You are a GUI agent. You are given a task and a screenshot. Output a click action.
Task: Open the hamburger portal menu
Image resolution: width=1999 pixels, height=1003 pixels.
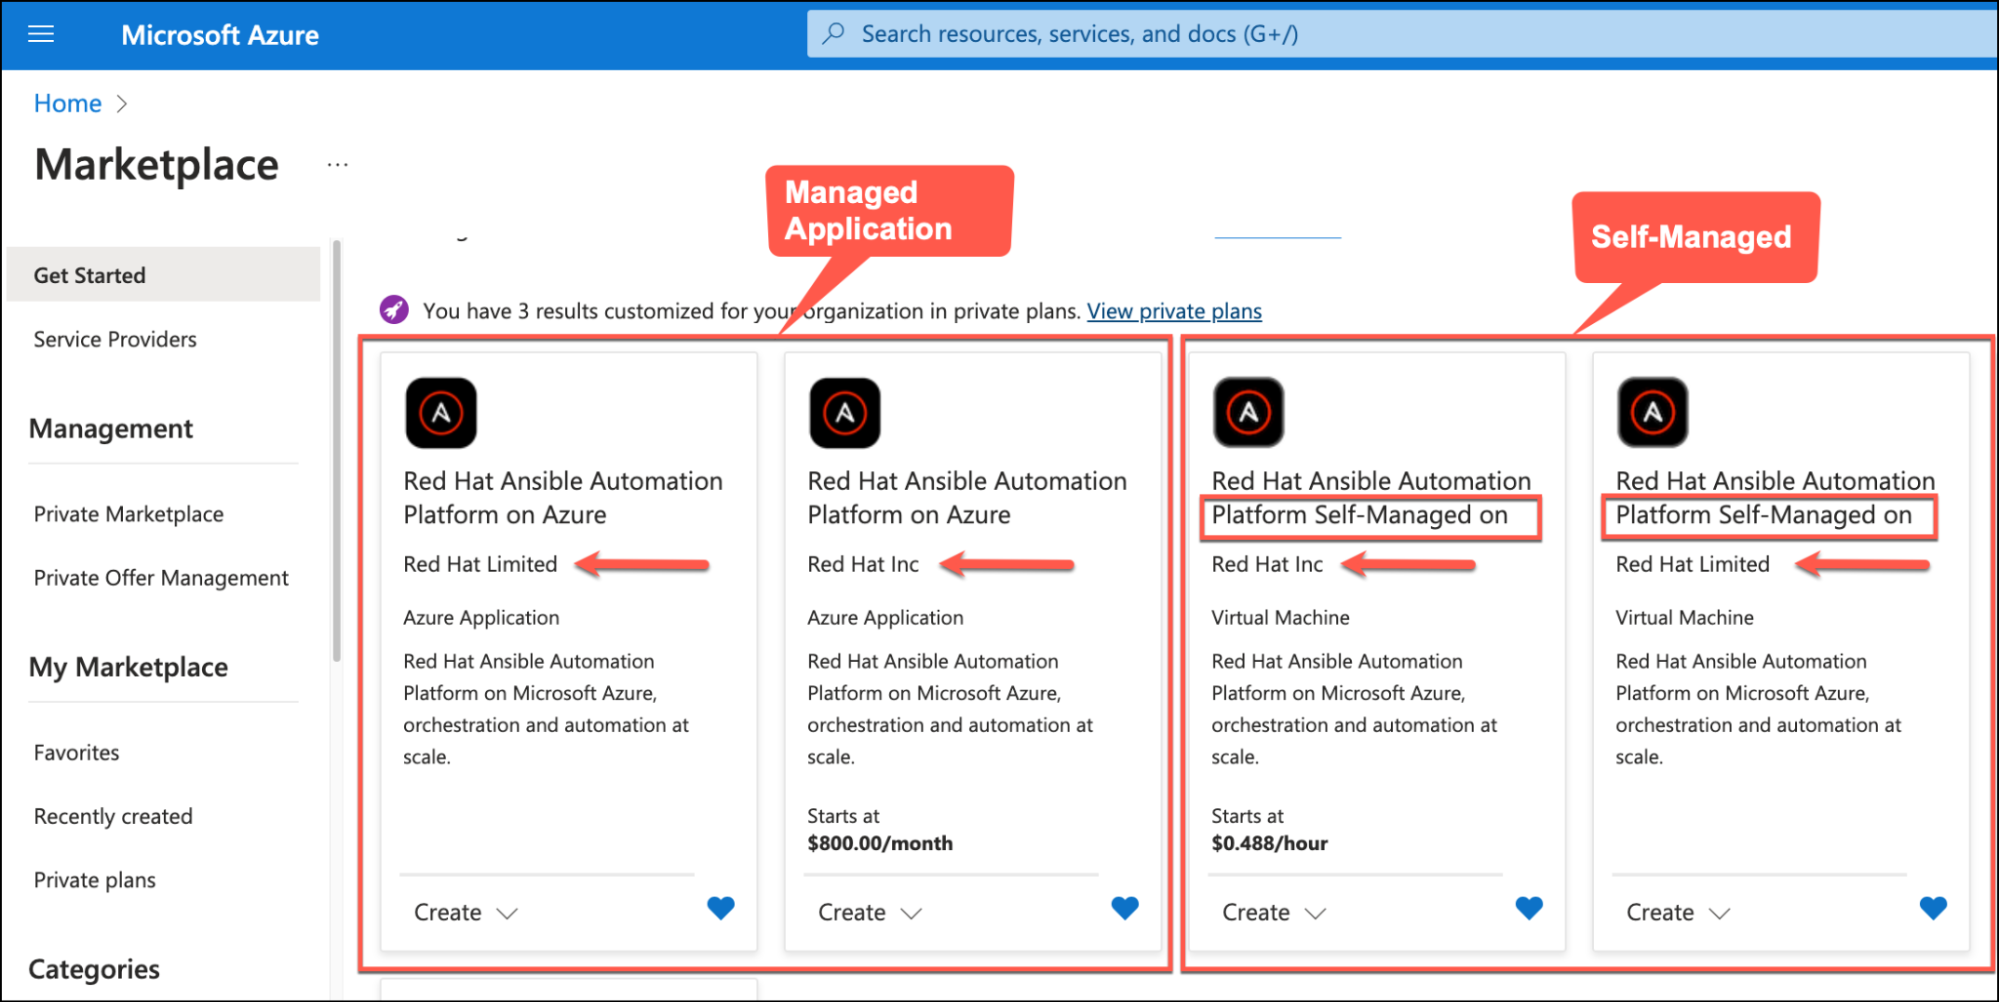click(x=41, y=35)
